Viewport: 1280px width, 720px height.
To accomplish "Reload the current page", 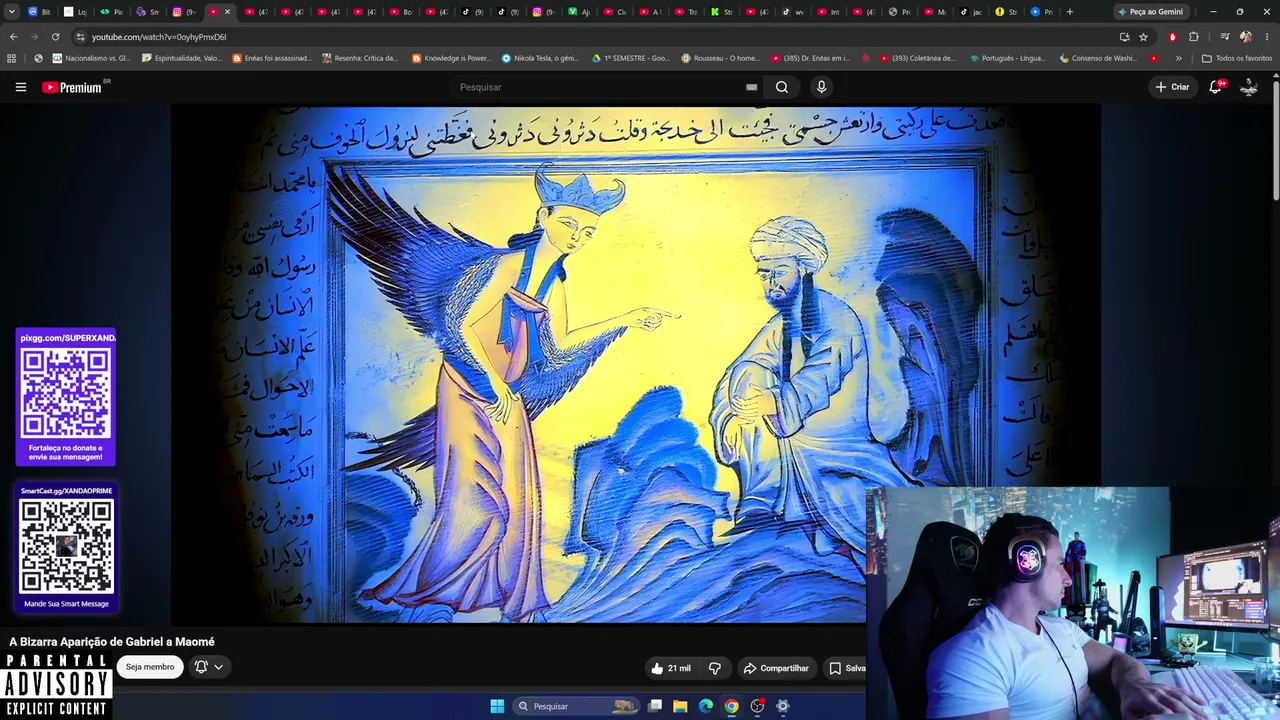I will pos(55,37).
